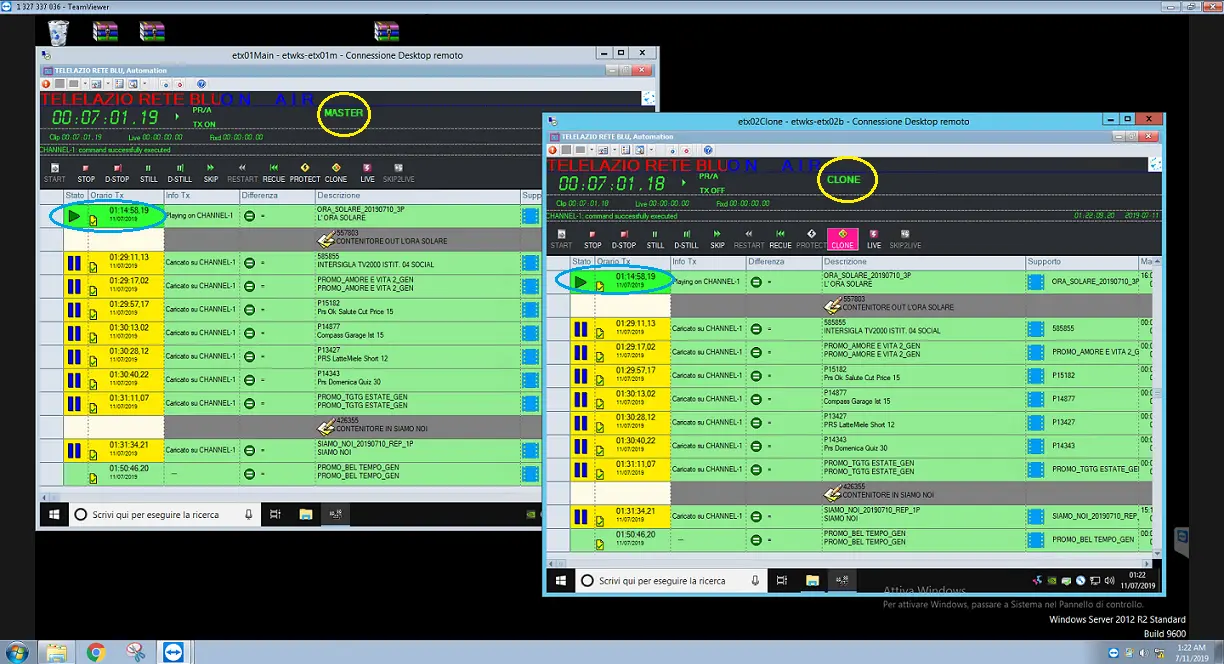The width and height of the screenshot is (1224, 664).
Task: Toggle PROTECT in the Master window toolbar
Action: 305,172
